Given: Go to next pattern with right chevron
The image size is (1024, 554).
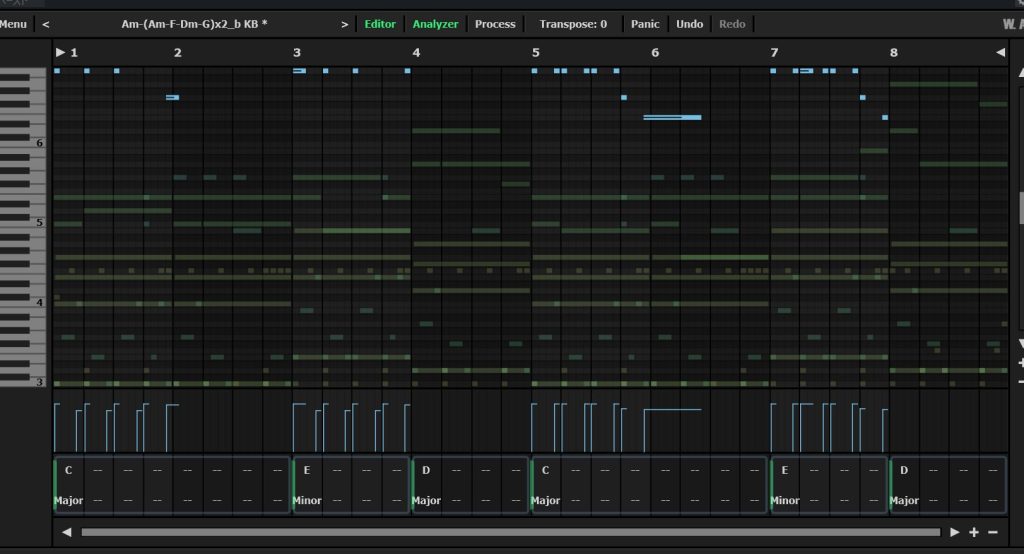Looking at the screenshot, I should coord(345,24).
